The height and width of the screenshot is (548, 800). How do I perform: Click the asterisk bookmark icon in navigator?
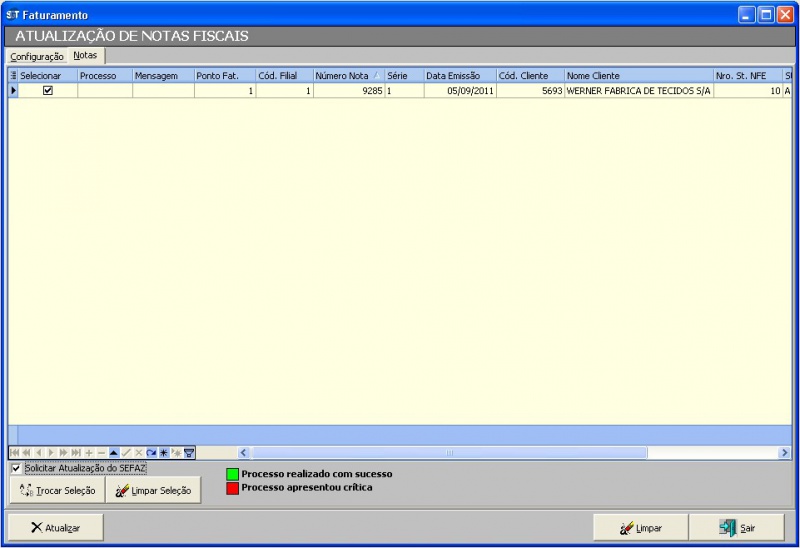164,453
